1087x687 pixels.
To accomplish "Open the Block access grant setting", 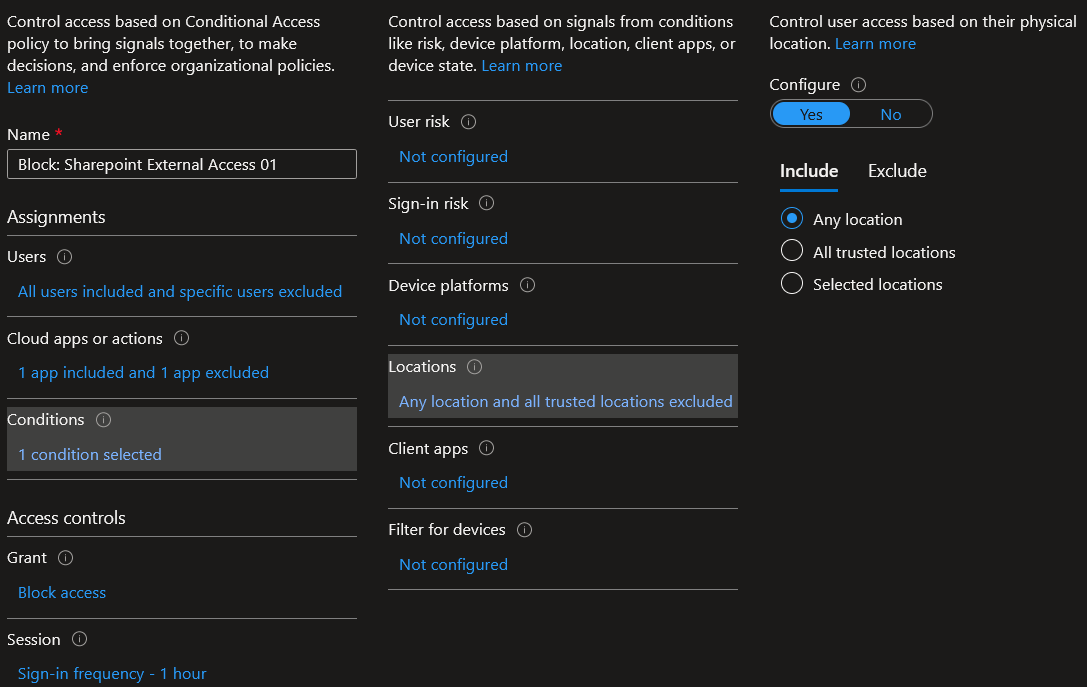I will 62,593.
